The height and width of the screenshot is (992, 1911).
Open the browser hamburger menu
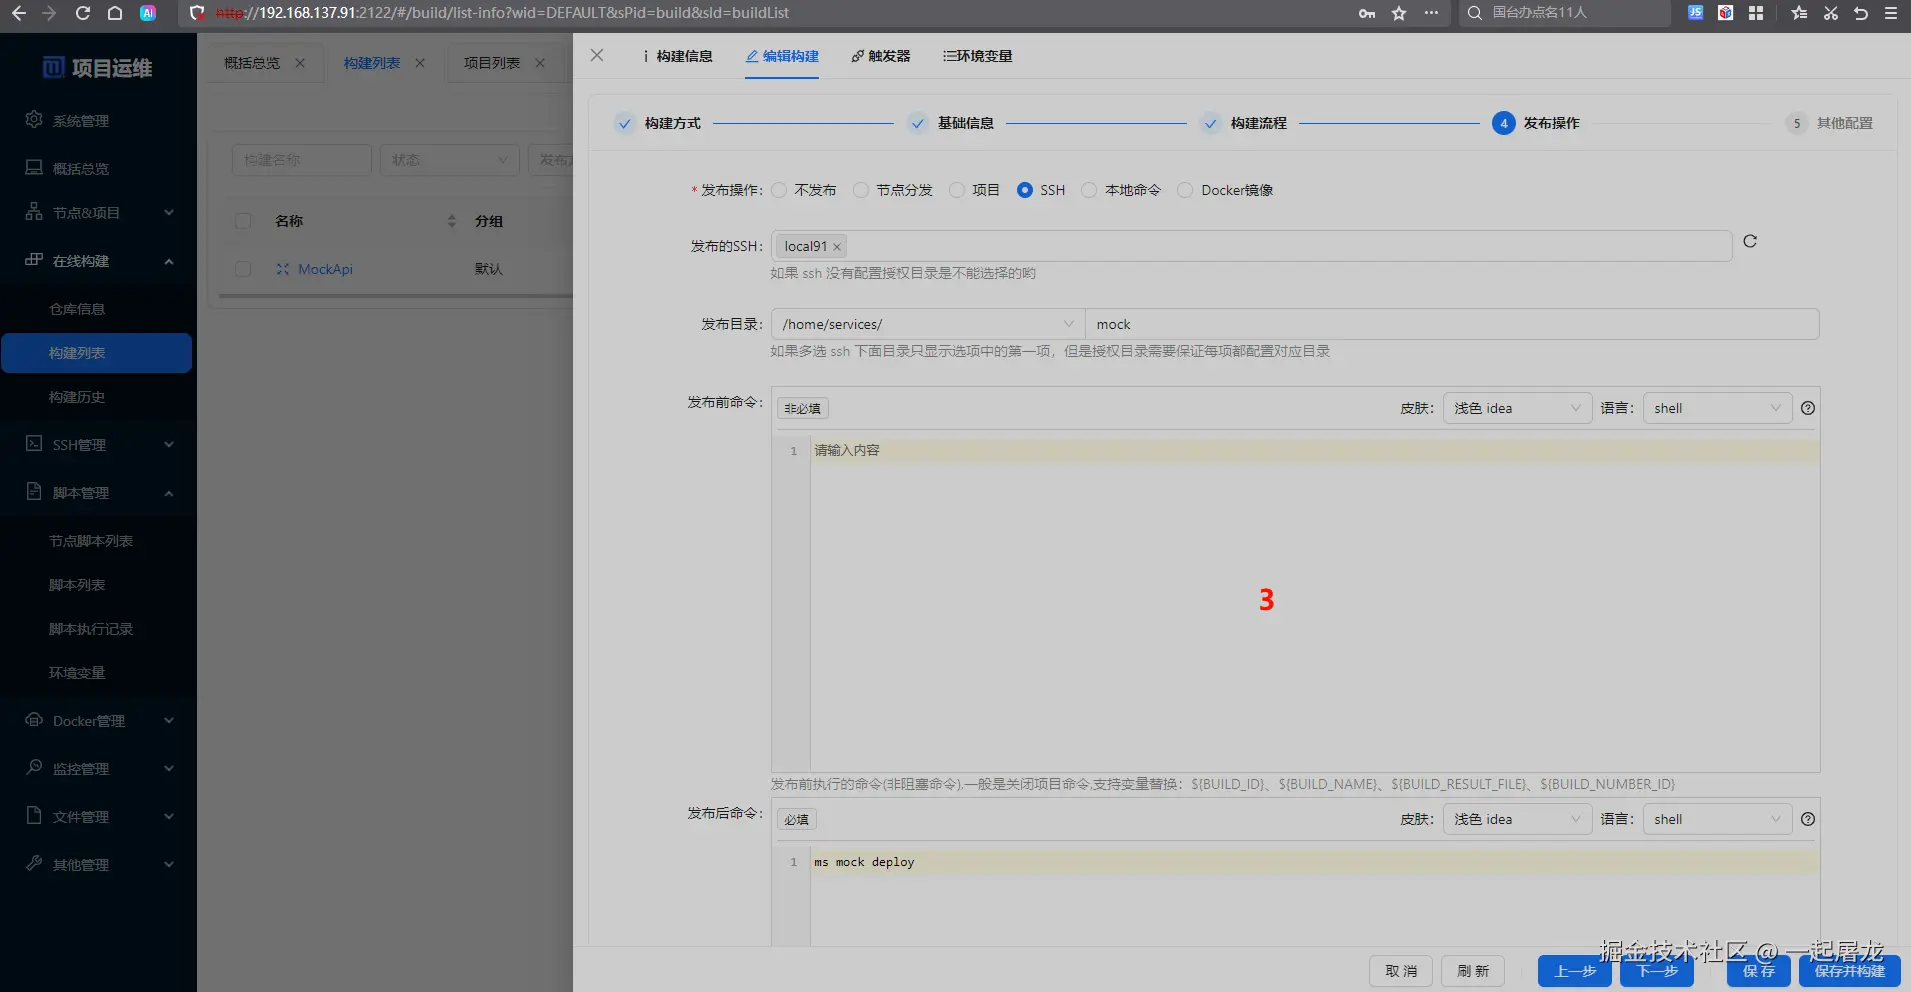(1890, 13)
